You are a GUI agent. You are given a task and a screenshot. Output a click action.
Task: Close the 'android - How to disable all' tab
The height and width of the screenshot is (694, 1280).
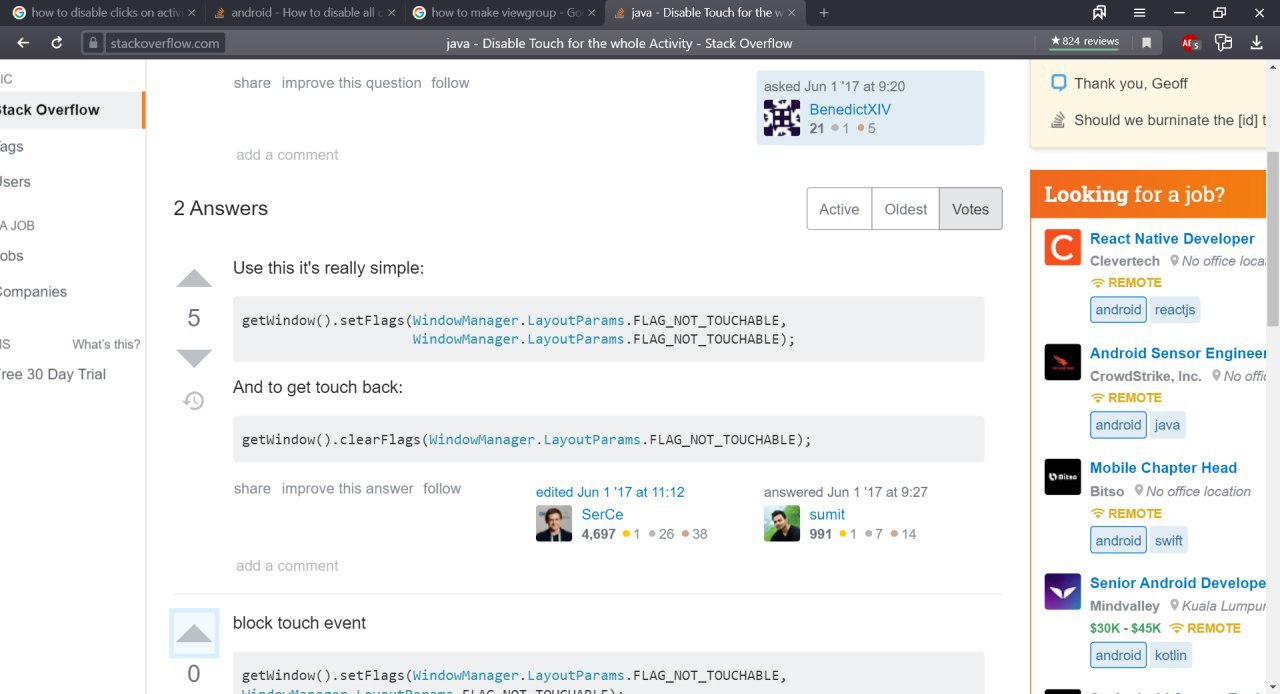391,13
